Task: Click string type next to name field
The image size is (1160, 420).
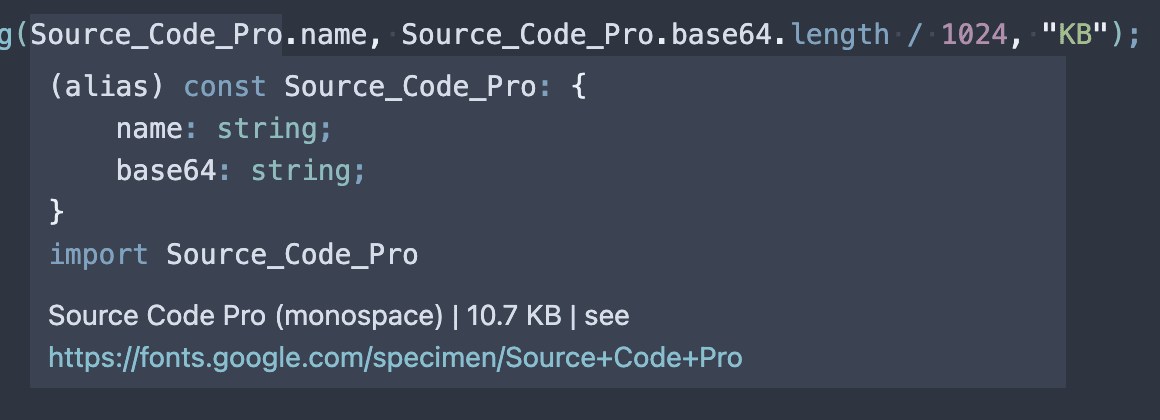Action: click(267, 130)
